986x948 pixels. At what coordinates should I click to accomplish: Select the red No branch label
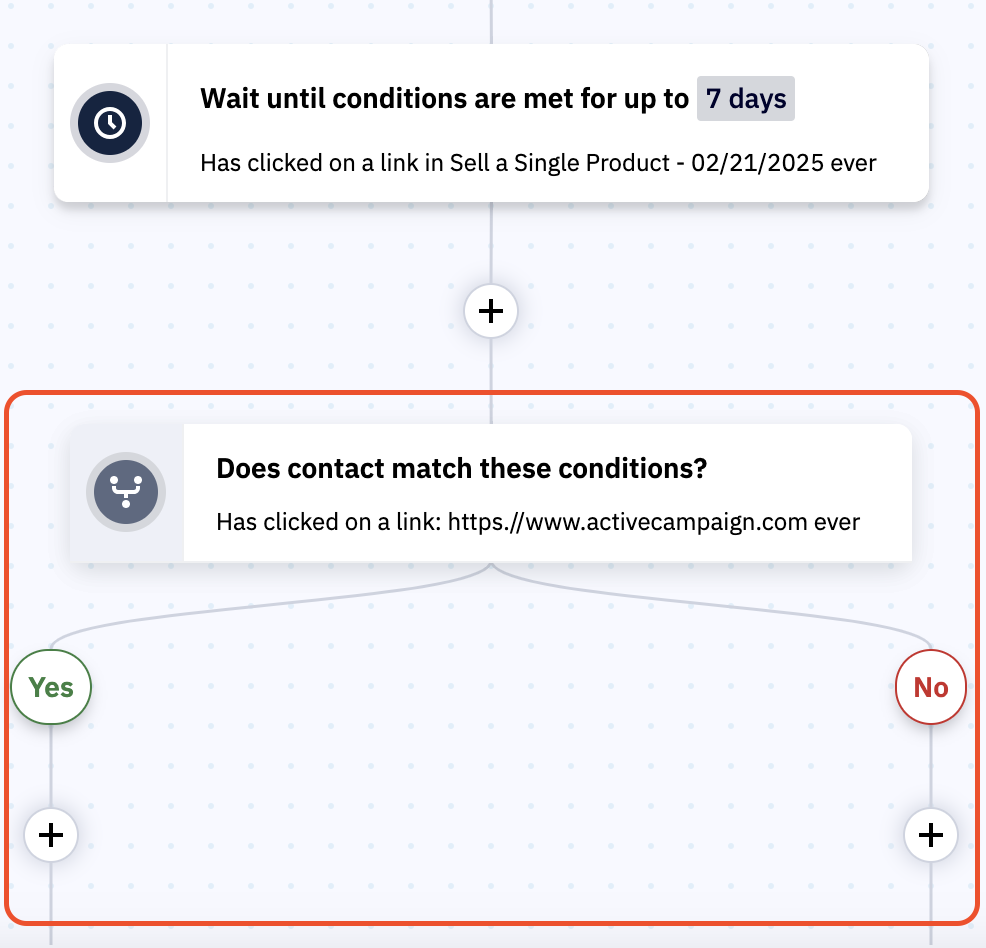click(x=930, y=687)
